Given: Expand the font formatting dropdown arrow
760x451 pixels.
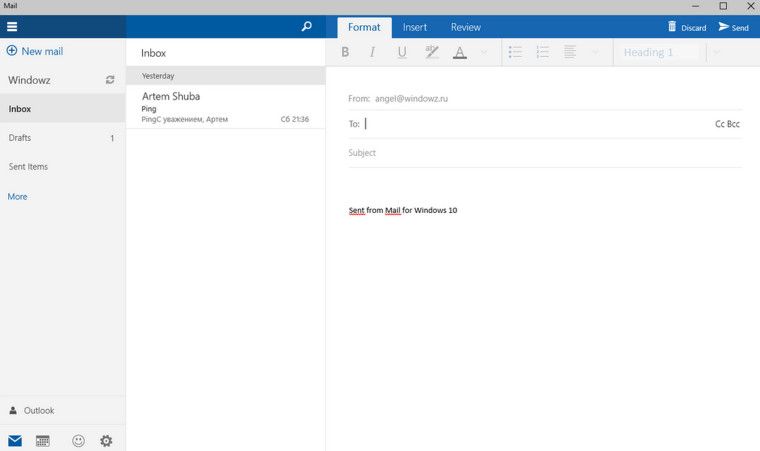Looking at the screenshot, I should pyautogui.click(x=485, y=52).
